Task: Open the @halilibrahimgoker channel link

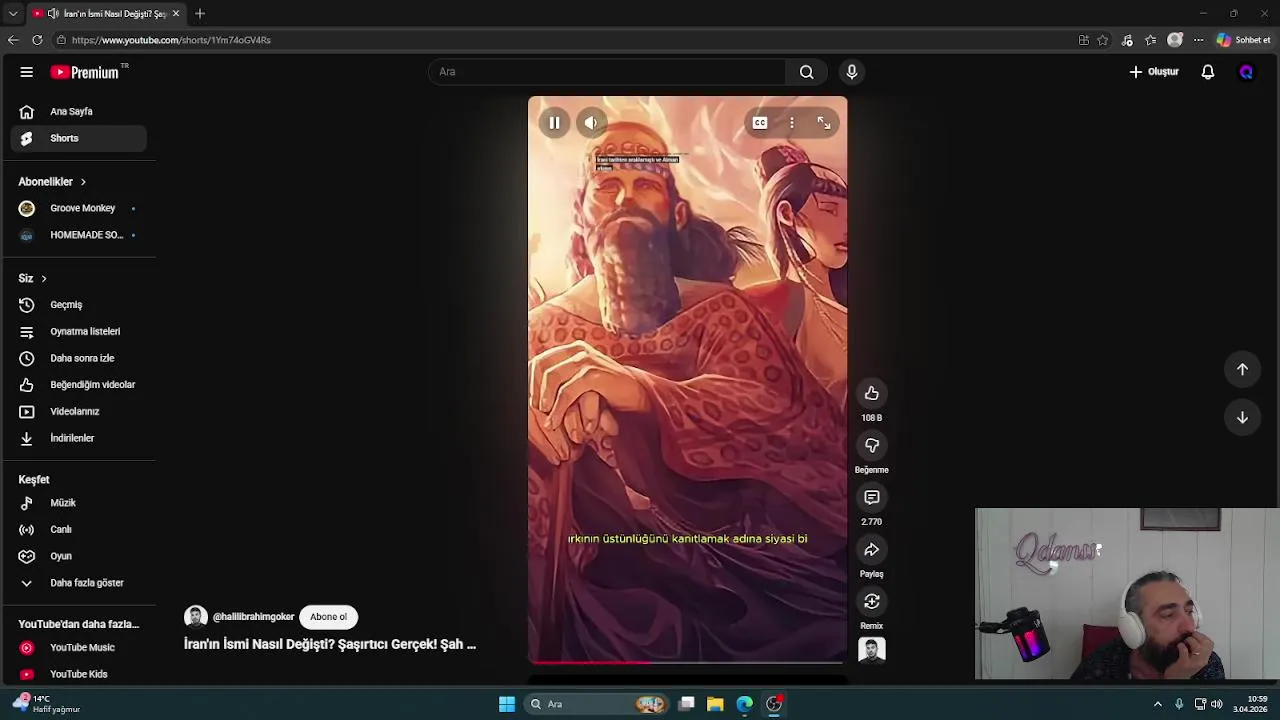Action: 253,617
